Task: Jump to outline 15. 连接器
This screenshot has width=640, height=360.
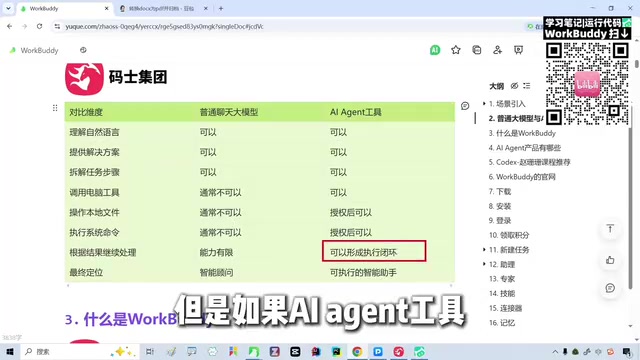Action: [x=505, y=308]
